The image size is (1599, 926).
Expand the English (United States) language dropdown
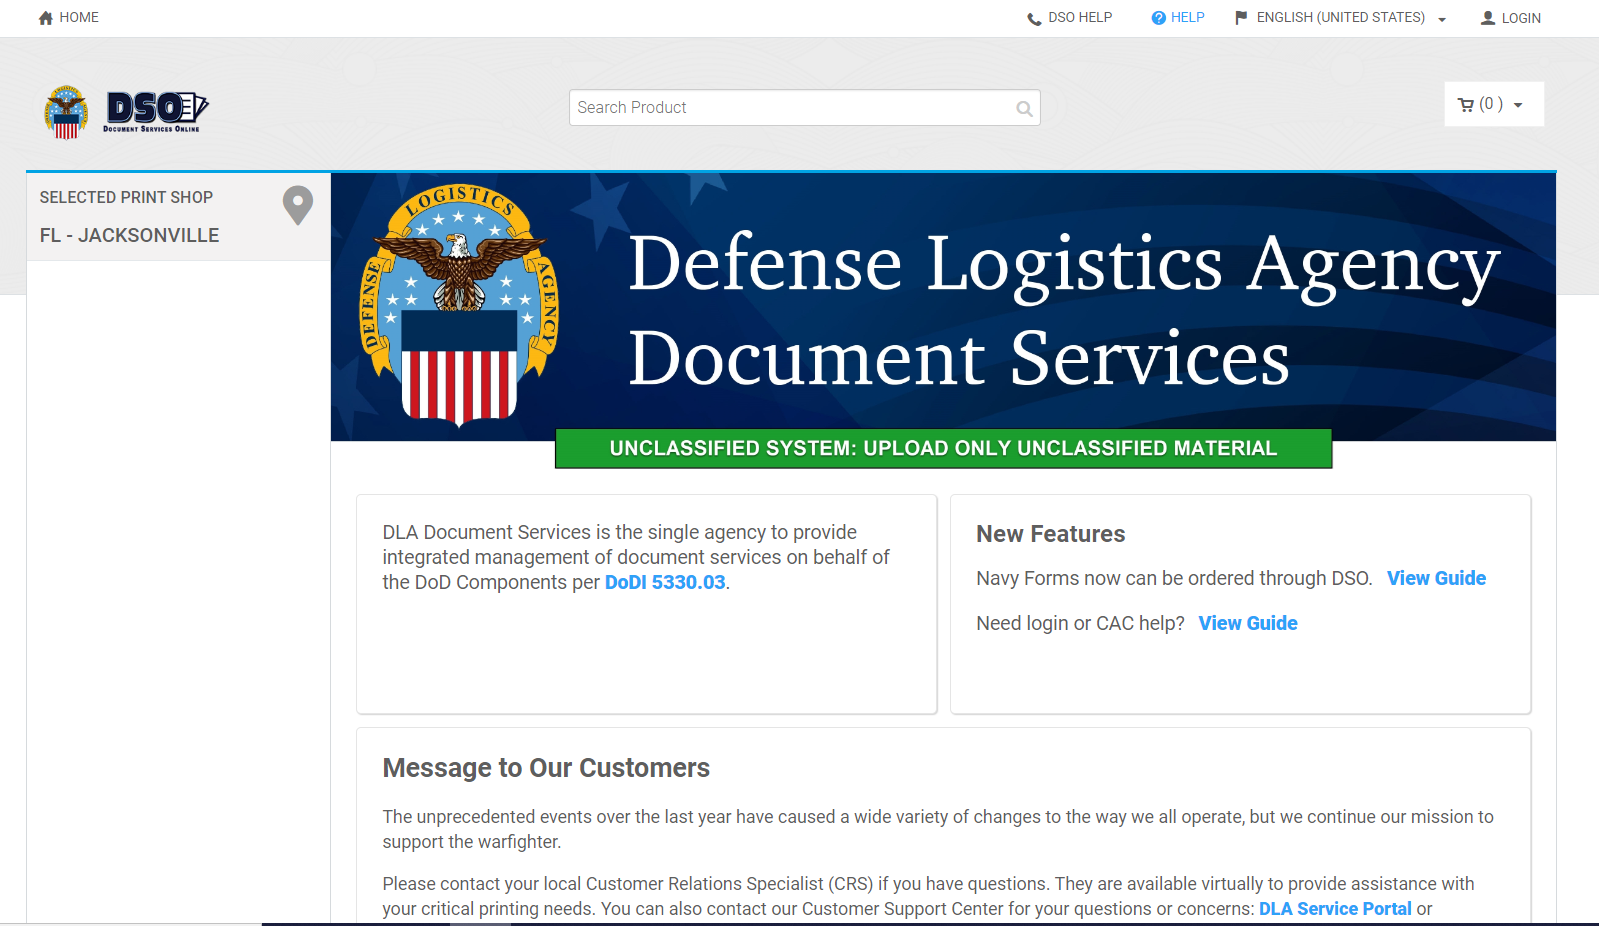[1442, 19]
